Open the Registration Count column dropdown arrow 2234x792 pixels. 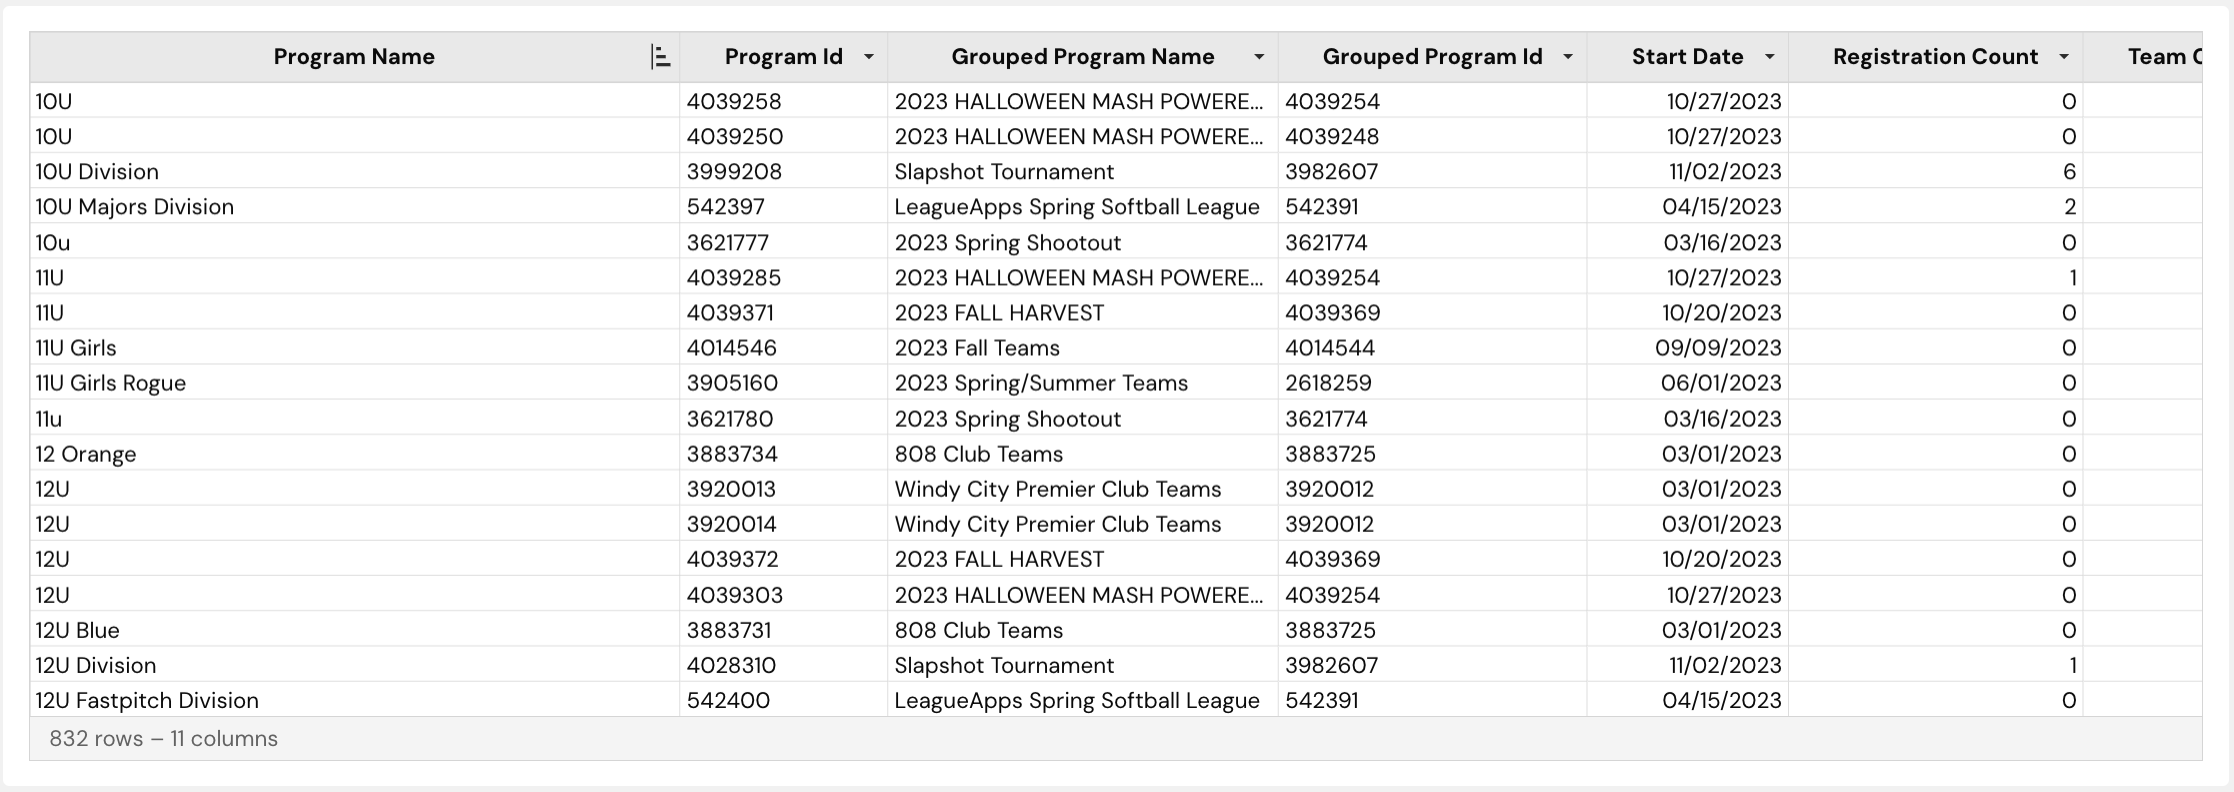point(2064,57)
